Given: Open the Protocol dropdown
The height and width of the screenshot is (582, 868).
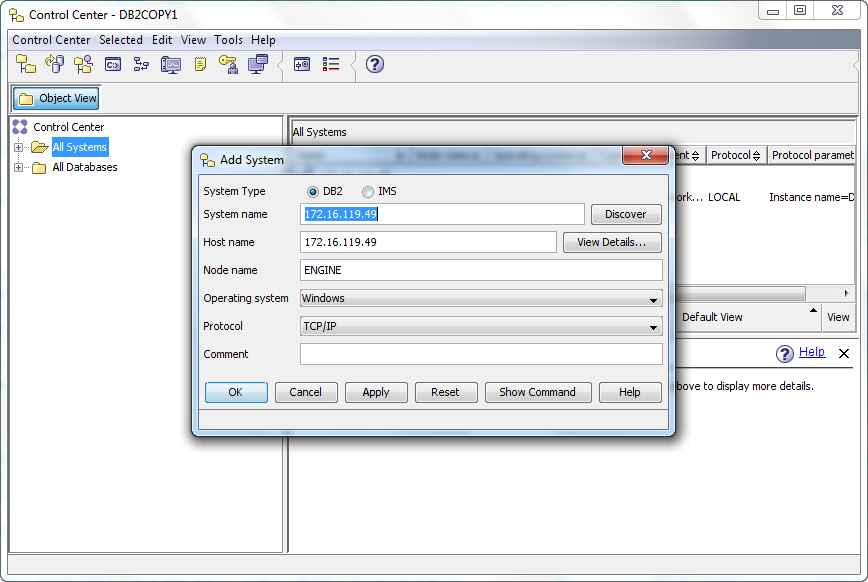Looking at the screenshot, I should click(481, 326).
